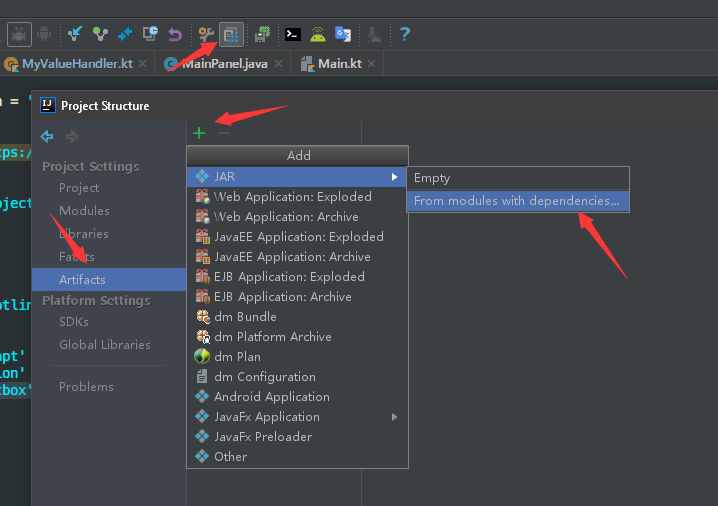Click the forward arrow in Project Structure
This screenshot has width=718, height=506.
[72, 136]
